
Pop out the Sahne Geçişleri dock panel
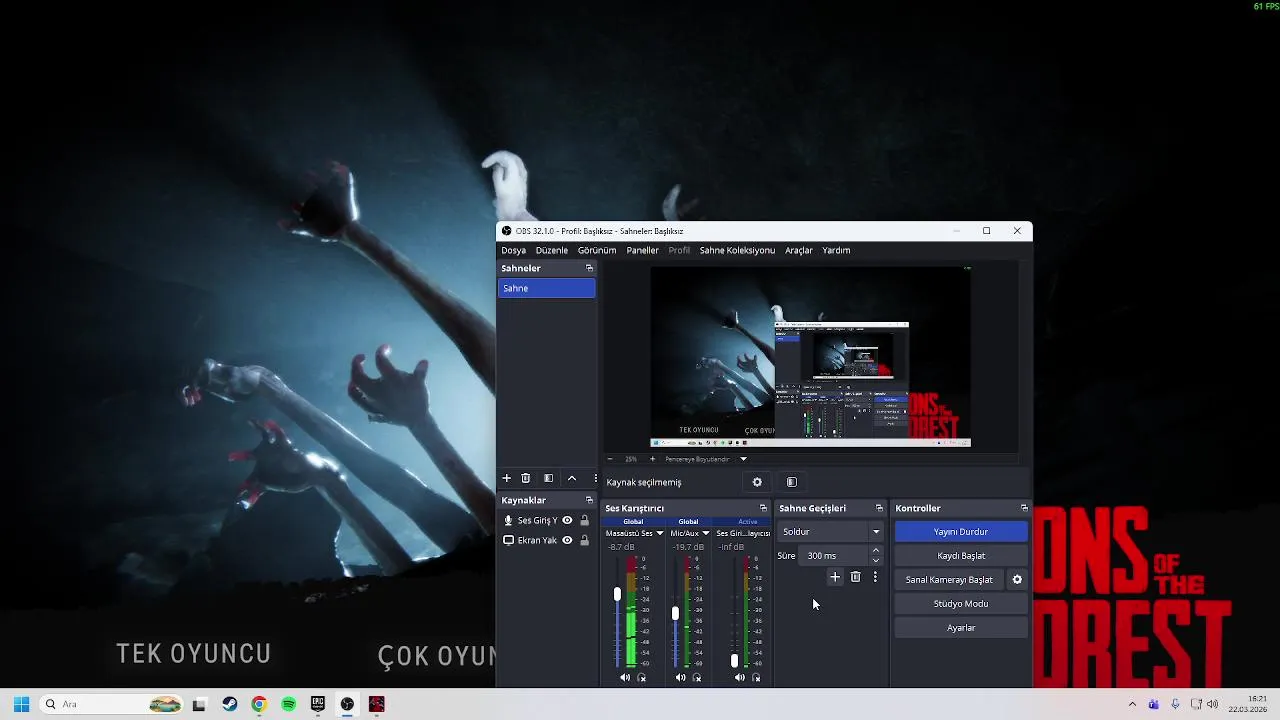pos(879,508)
